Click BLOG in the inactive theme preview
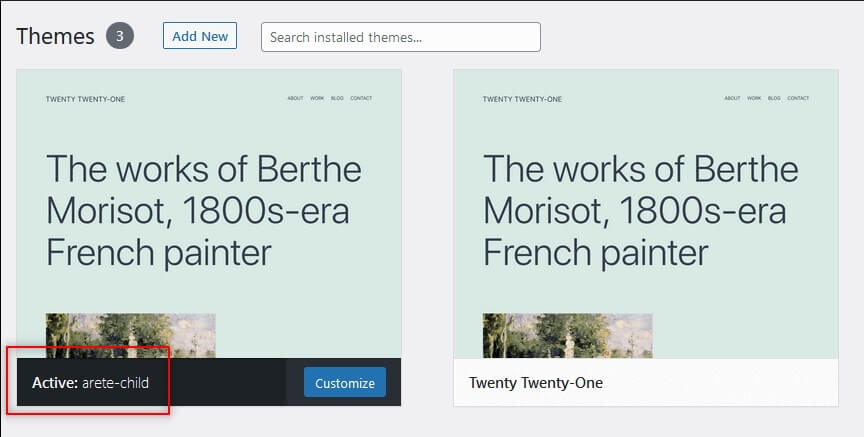 (x=774, y=98)
